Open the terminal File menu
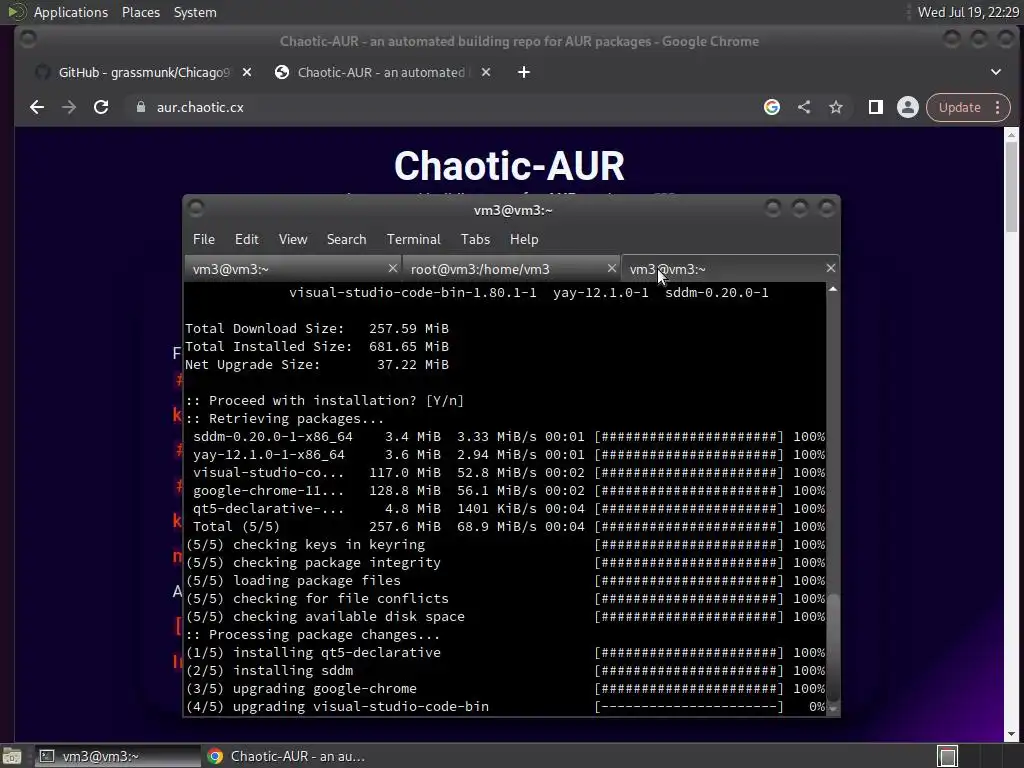Screen dimensions: 1024x768 [x=204, y=239]
